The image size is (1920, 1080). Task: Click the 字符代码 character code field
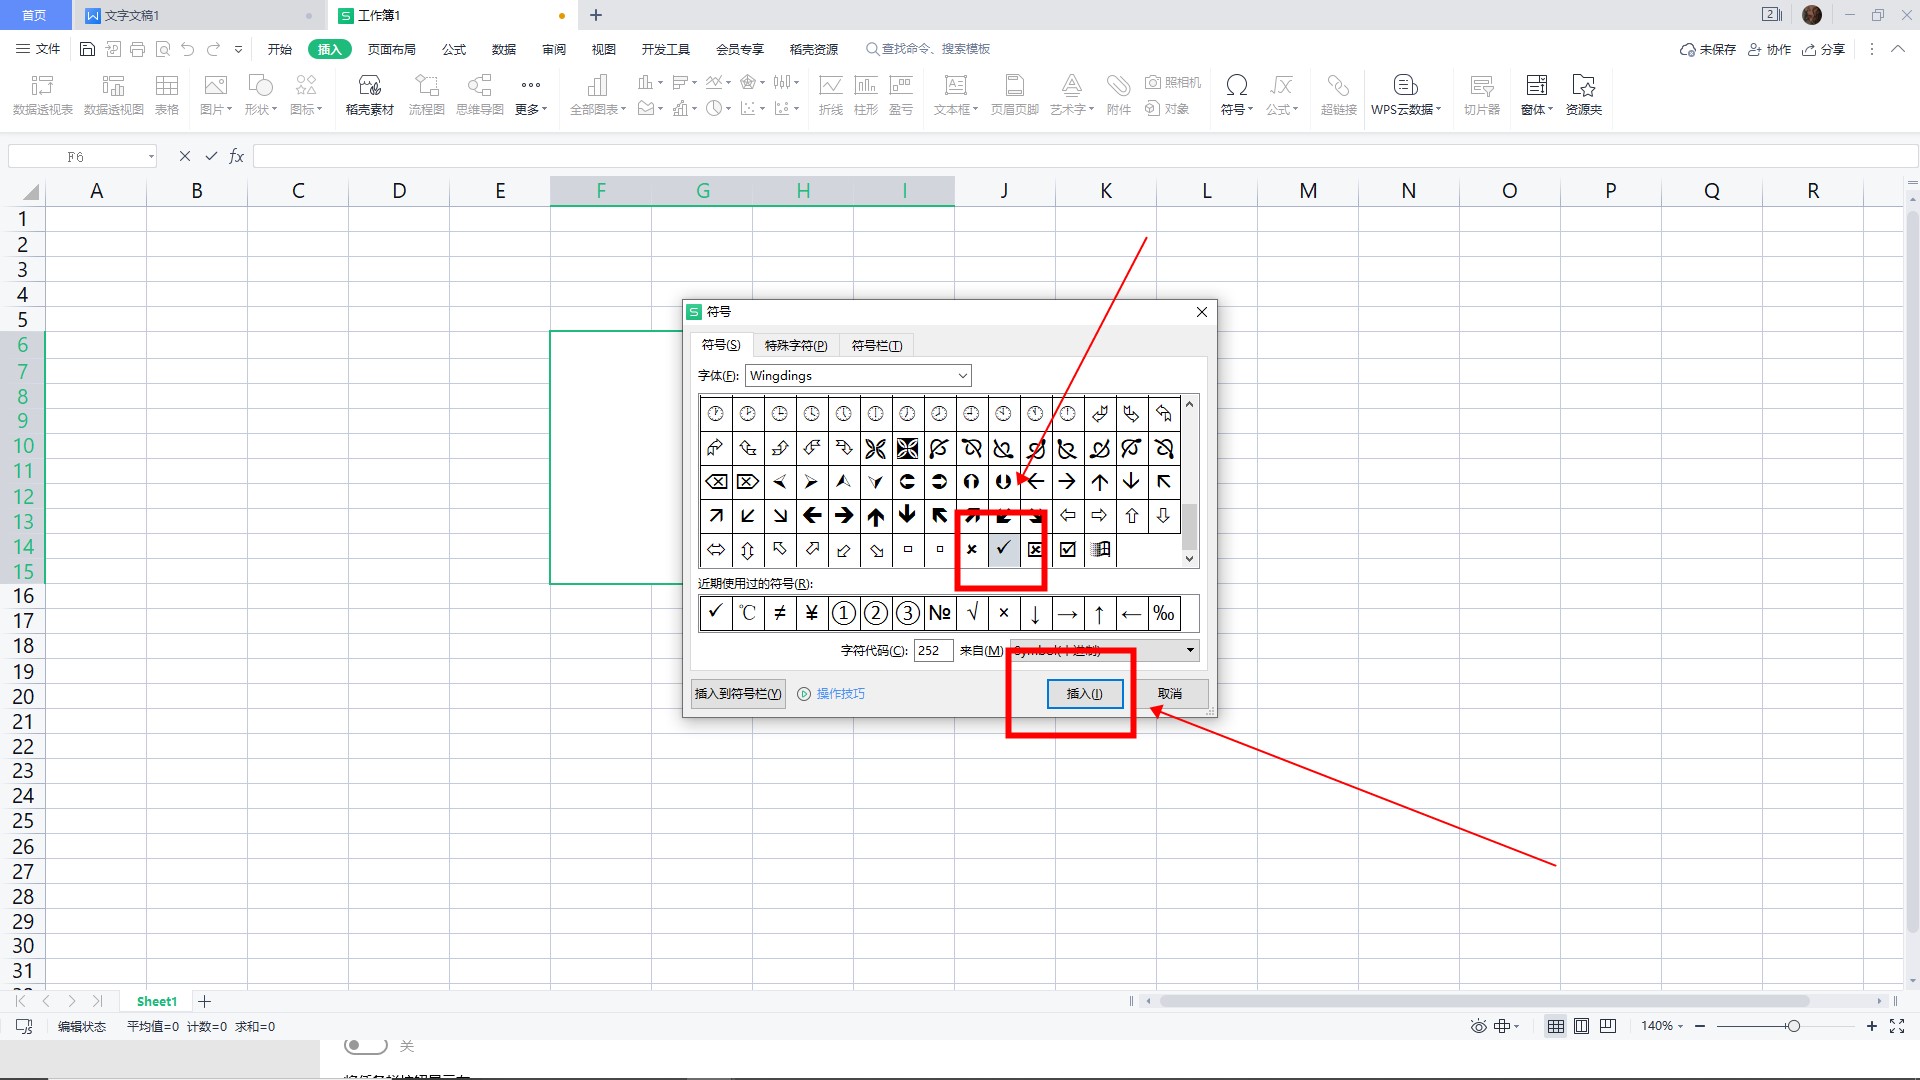(932, 650)
